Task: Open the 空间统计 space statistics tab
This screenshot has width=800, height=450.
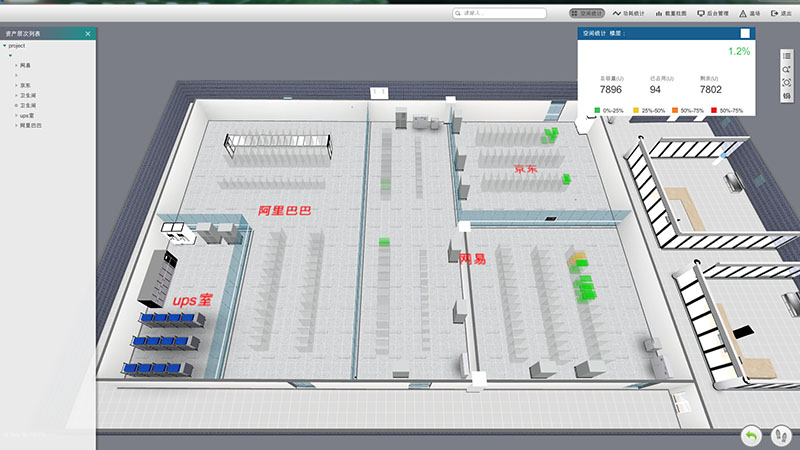Action: tap(588, 13)
